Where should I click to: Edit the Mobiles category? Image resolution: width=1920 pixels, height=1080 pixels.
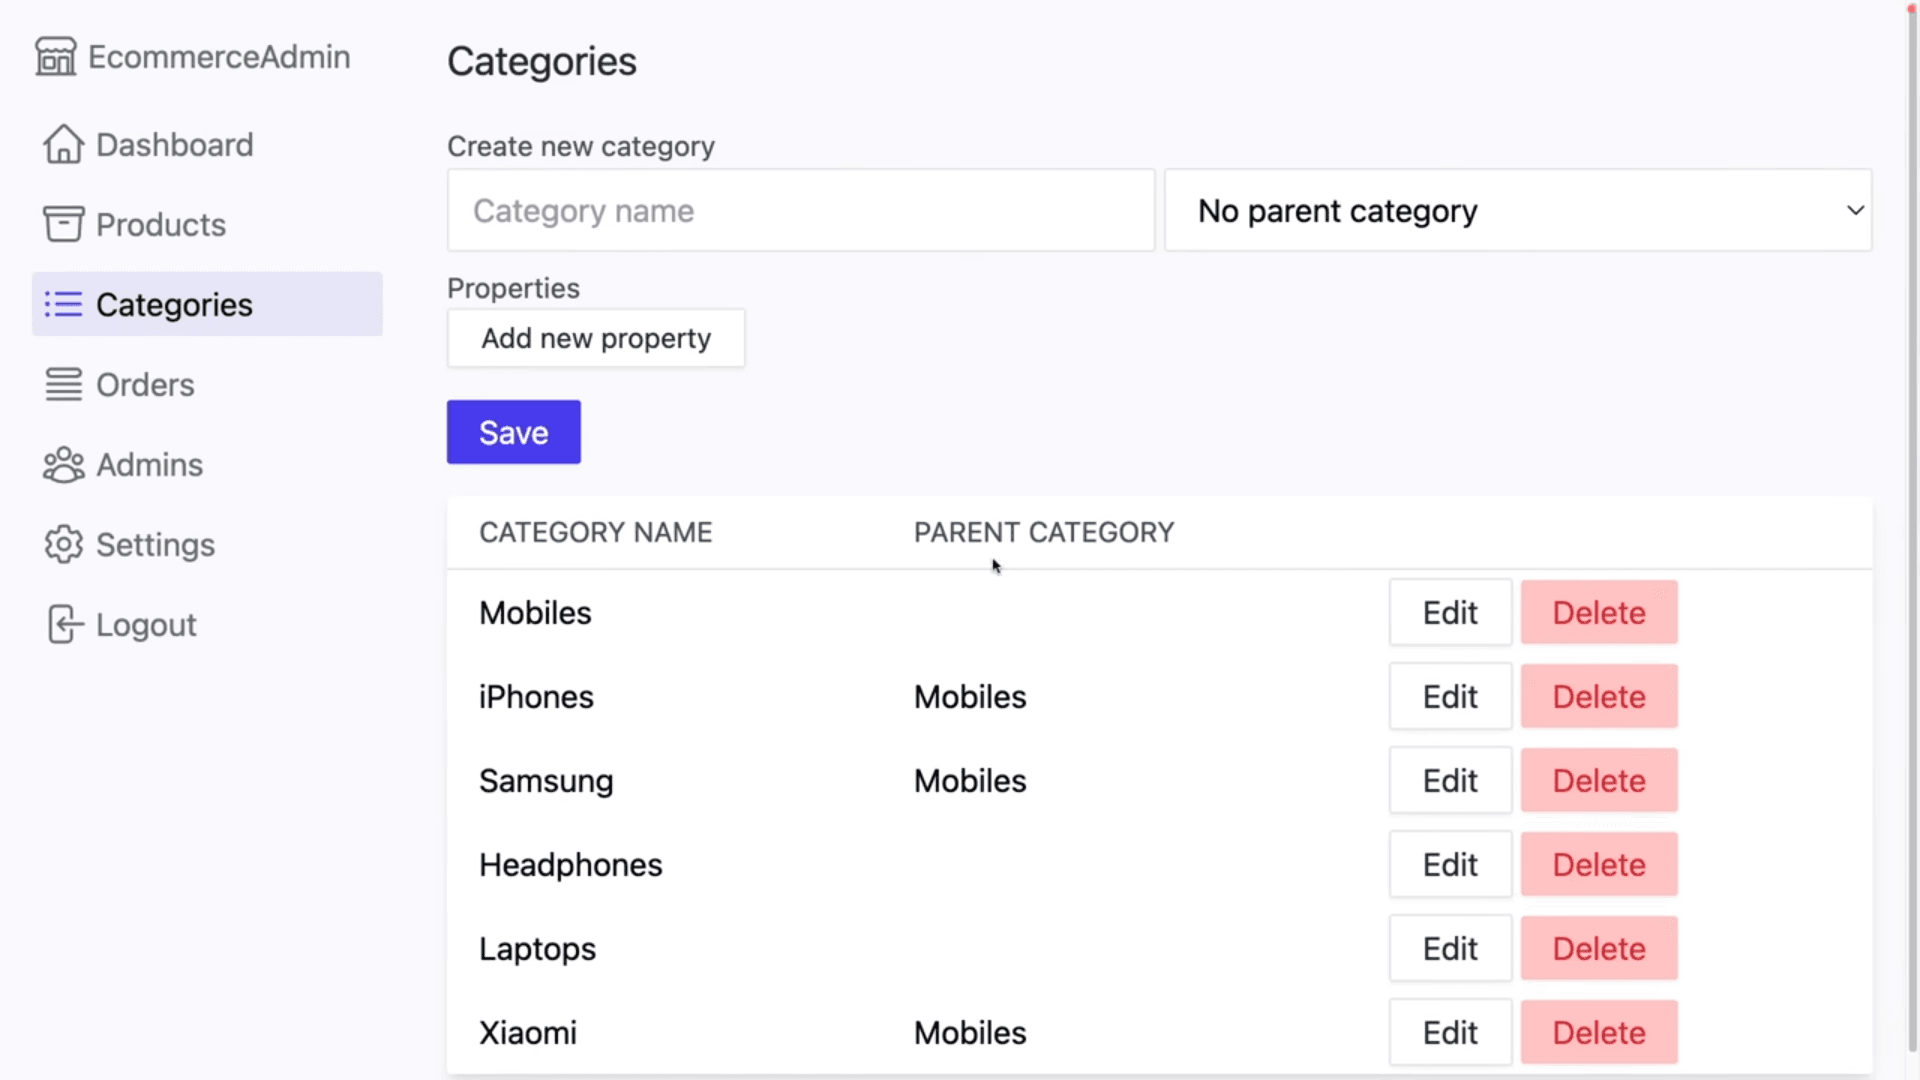click(x=1449, y=612)
